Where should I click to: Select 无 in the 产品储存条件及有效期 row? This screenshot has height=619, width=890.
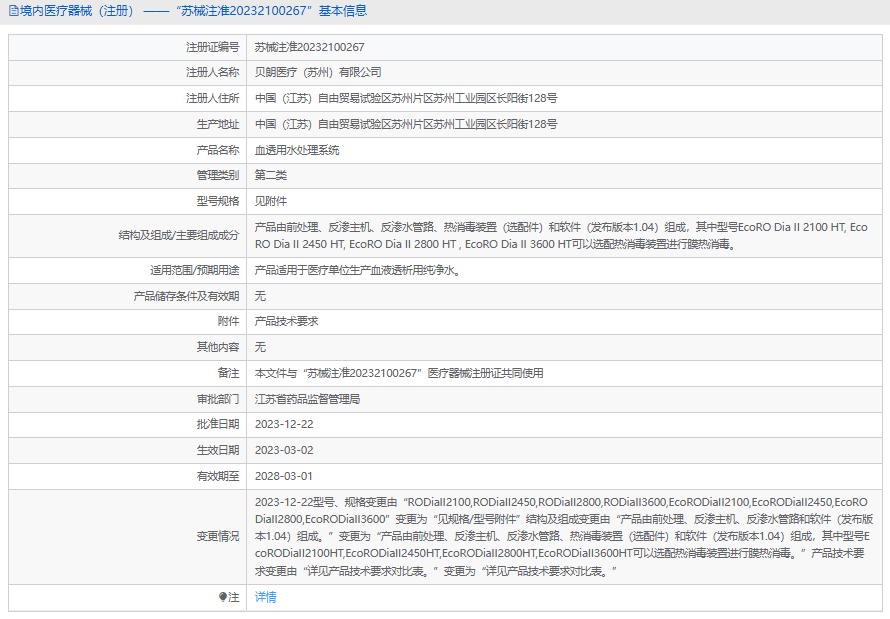click(260, 296)
